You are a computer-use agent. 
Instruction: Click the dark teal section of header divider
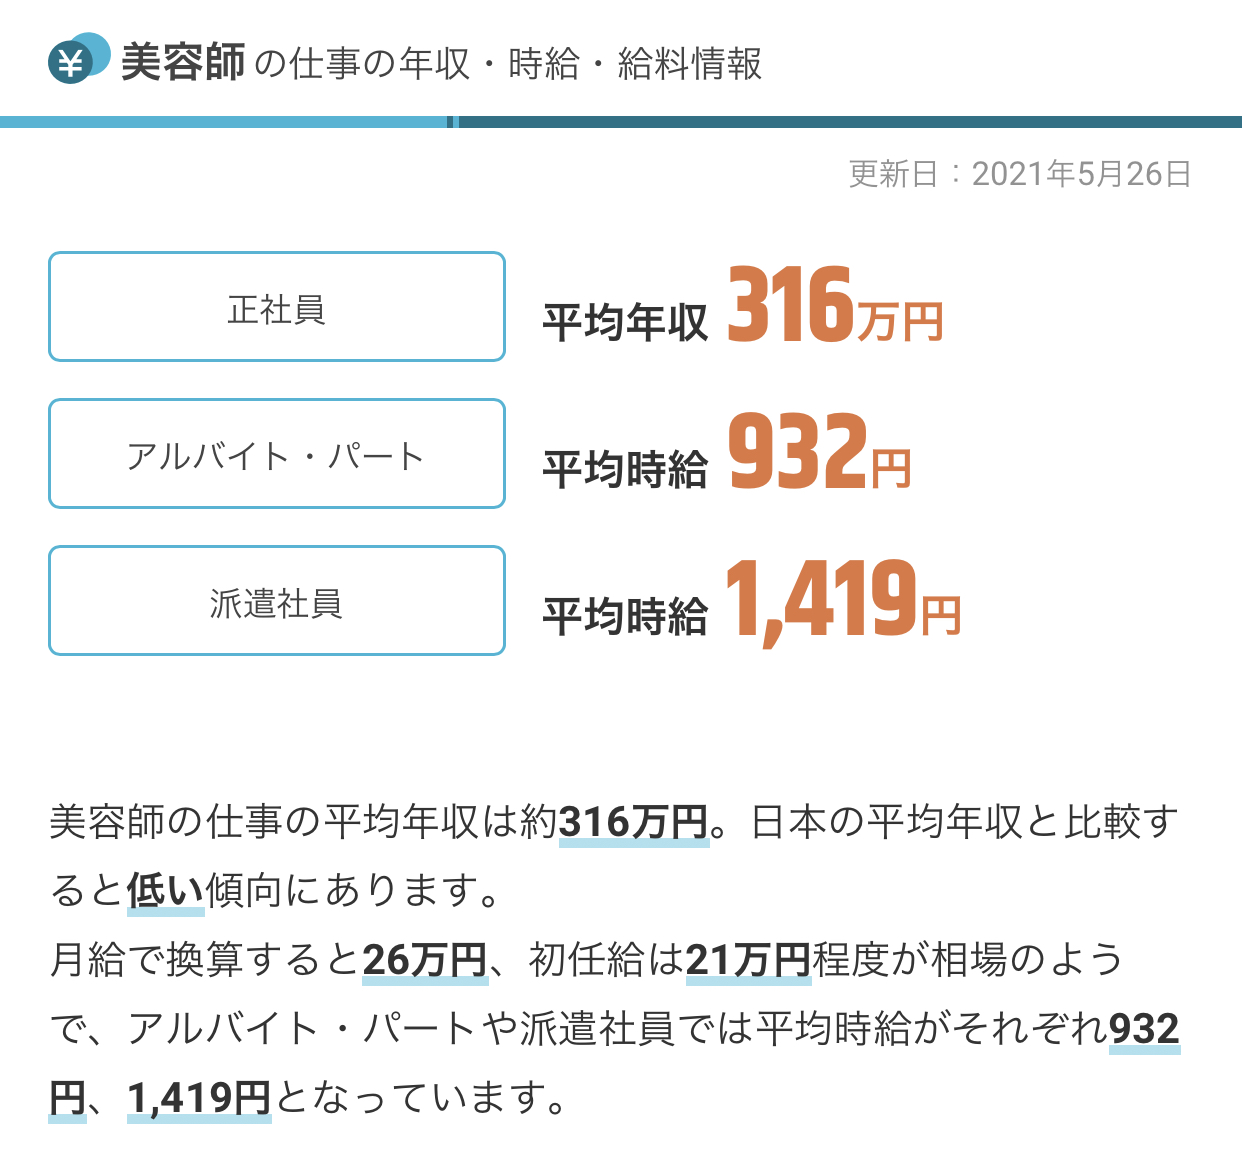click(850, 122)
